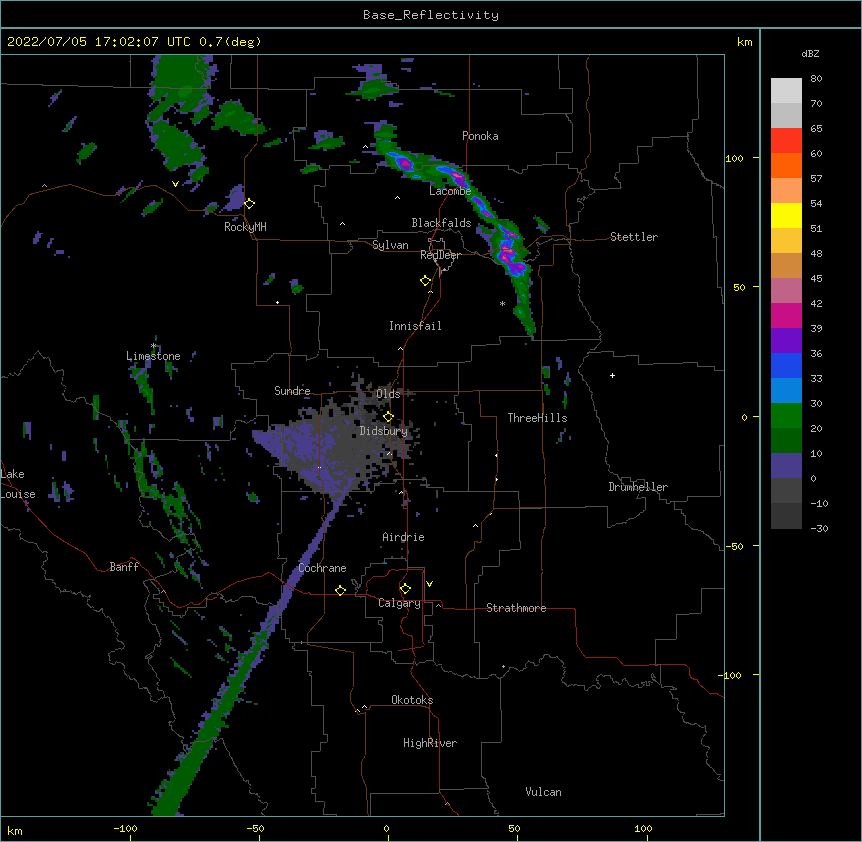The width and height of the screenshot is (862, 842).
Task: Click the red 60-65 dBZ legend swatch
Action: pyautogui.click(x=786, y=140)
